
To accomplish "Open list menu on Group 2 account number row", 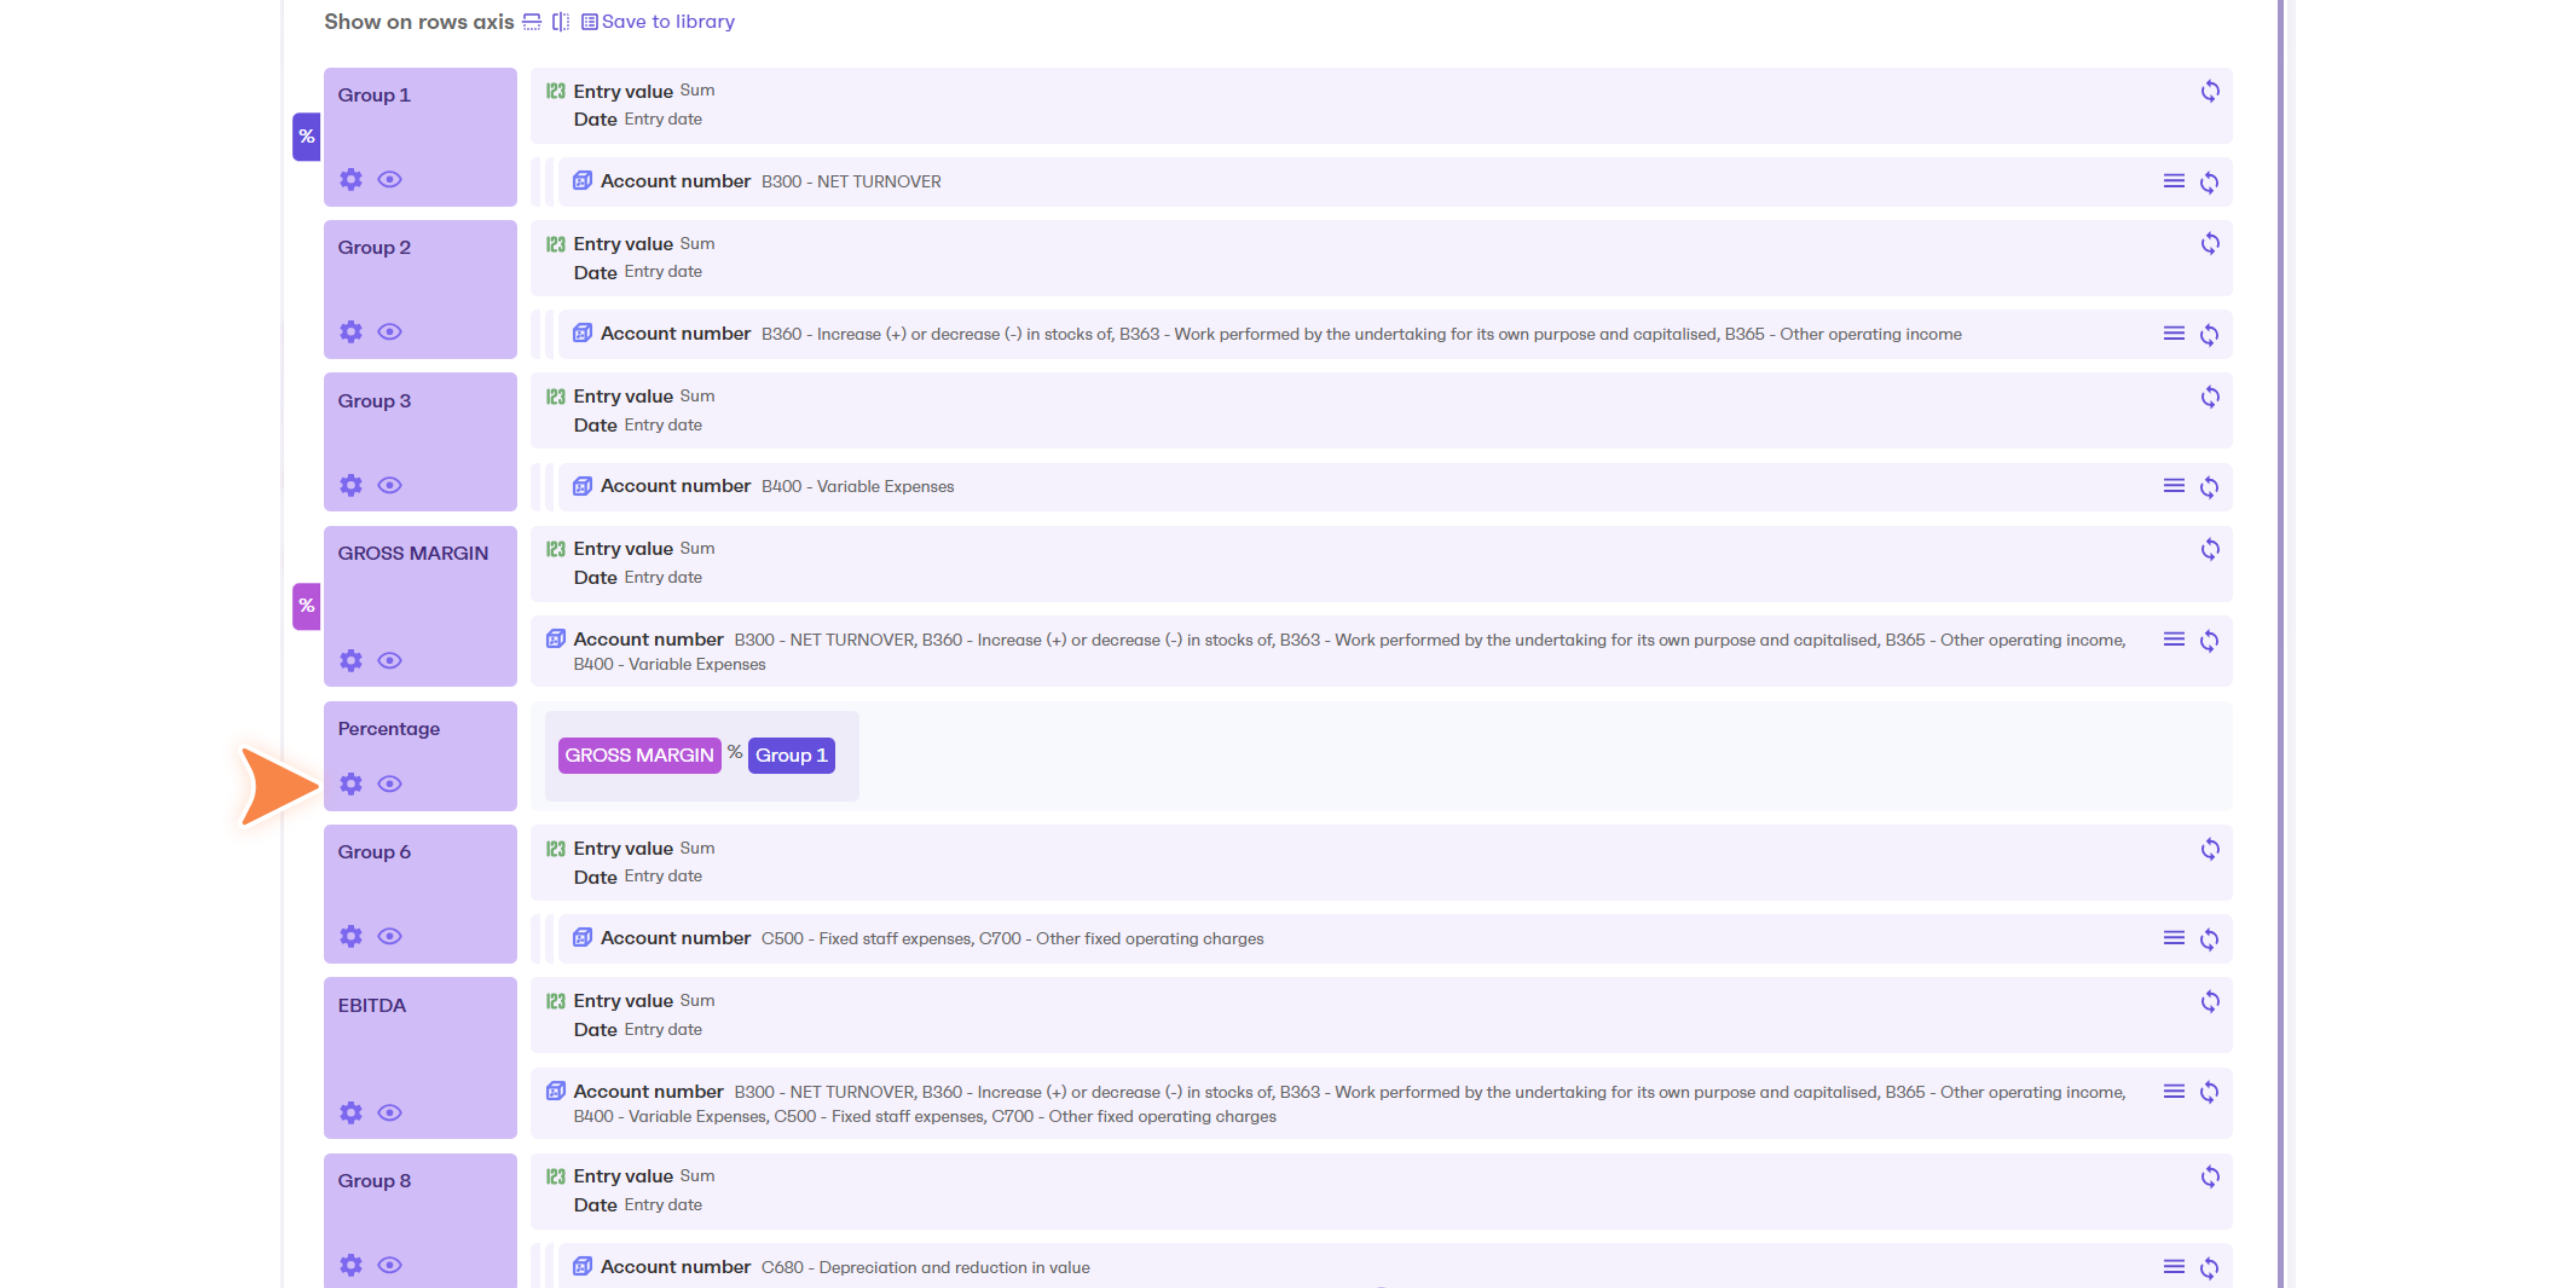I will pyautogui.click(x=2174, y=333).
